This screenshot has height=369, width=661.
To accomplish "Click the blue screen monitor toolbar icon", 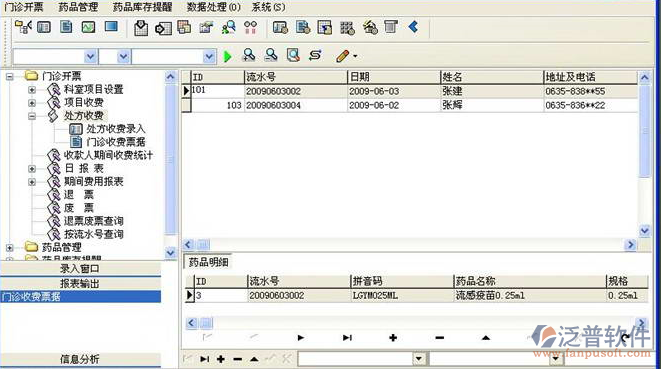I will [111, 27].
